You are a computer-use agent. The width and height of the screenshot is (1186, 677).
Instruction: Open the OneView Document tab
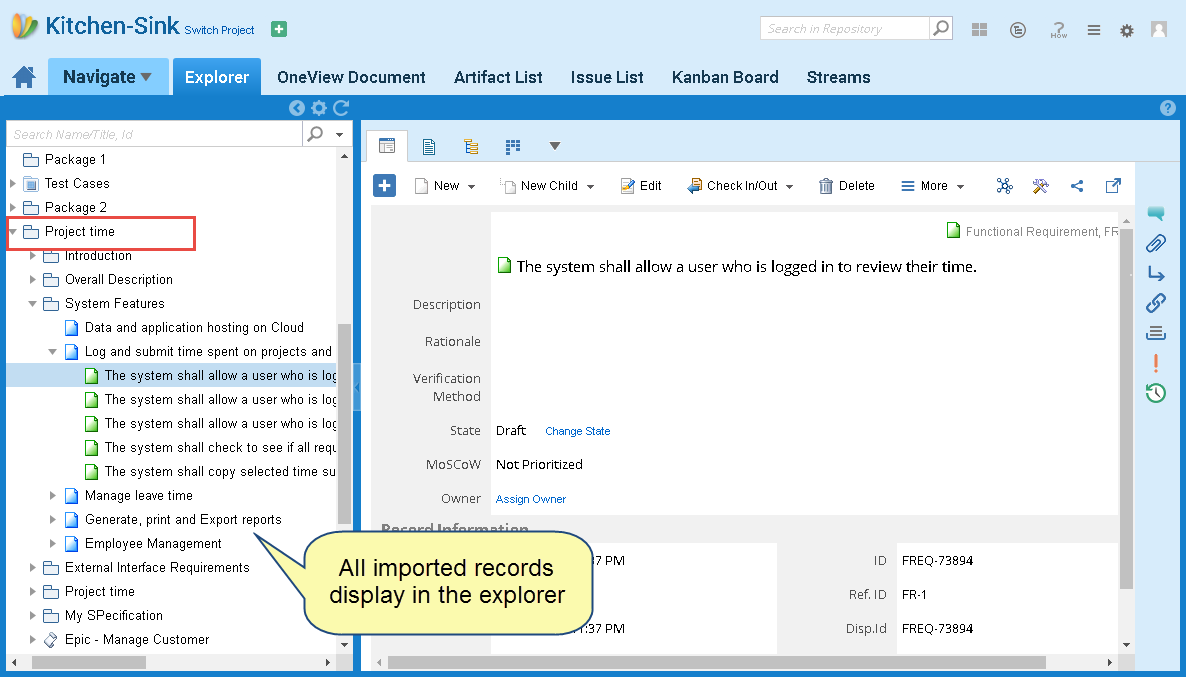click(x=351, y=77)
